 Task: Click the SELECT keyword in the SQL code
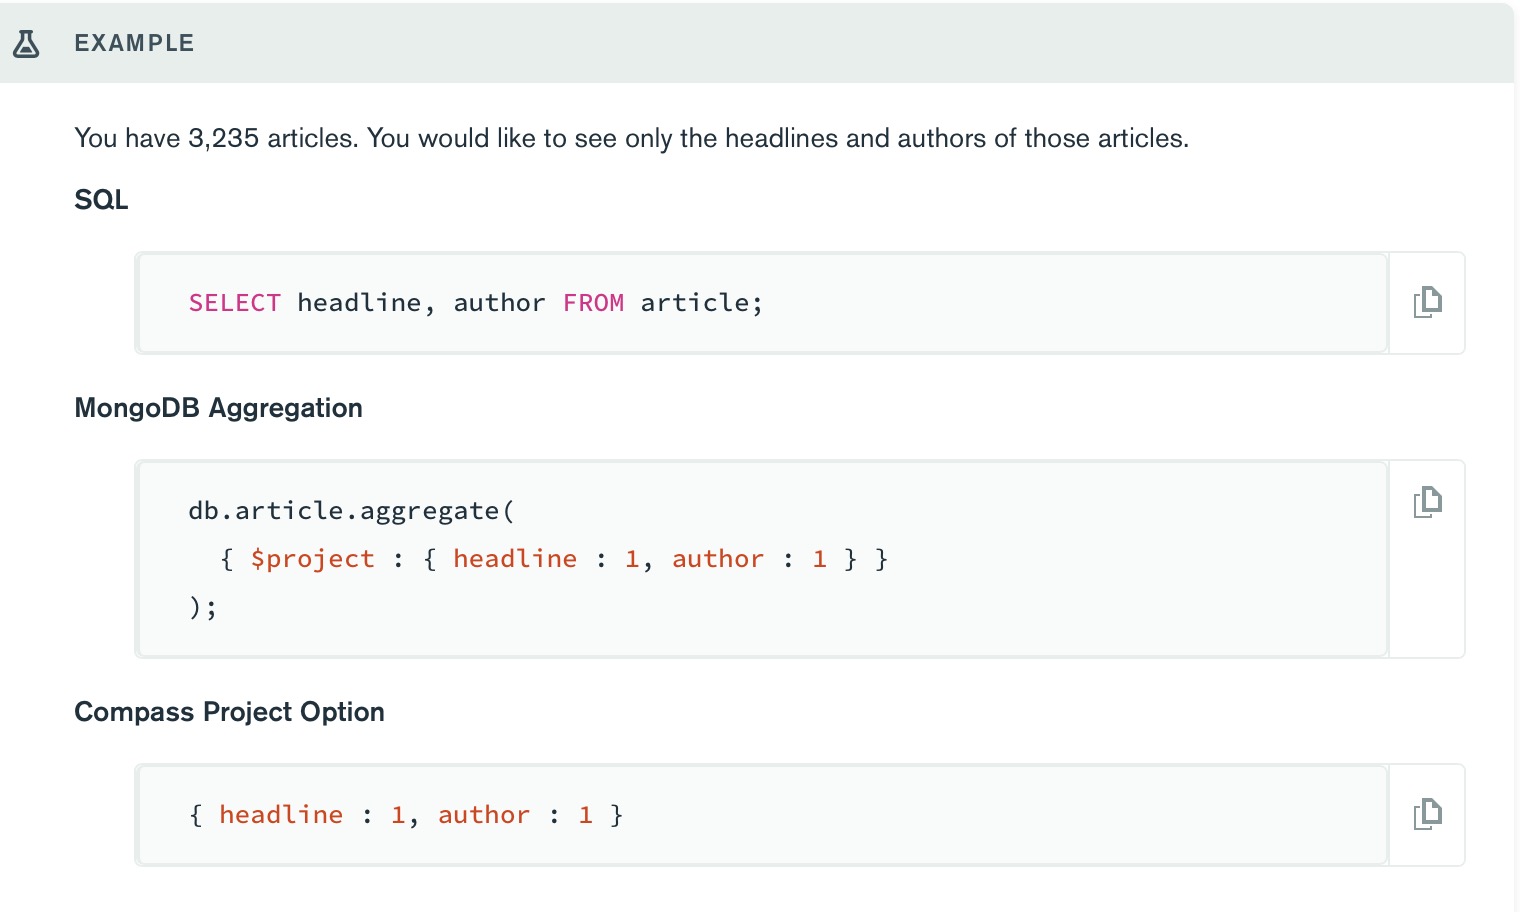pos(235,303)
